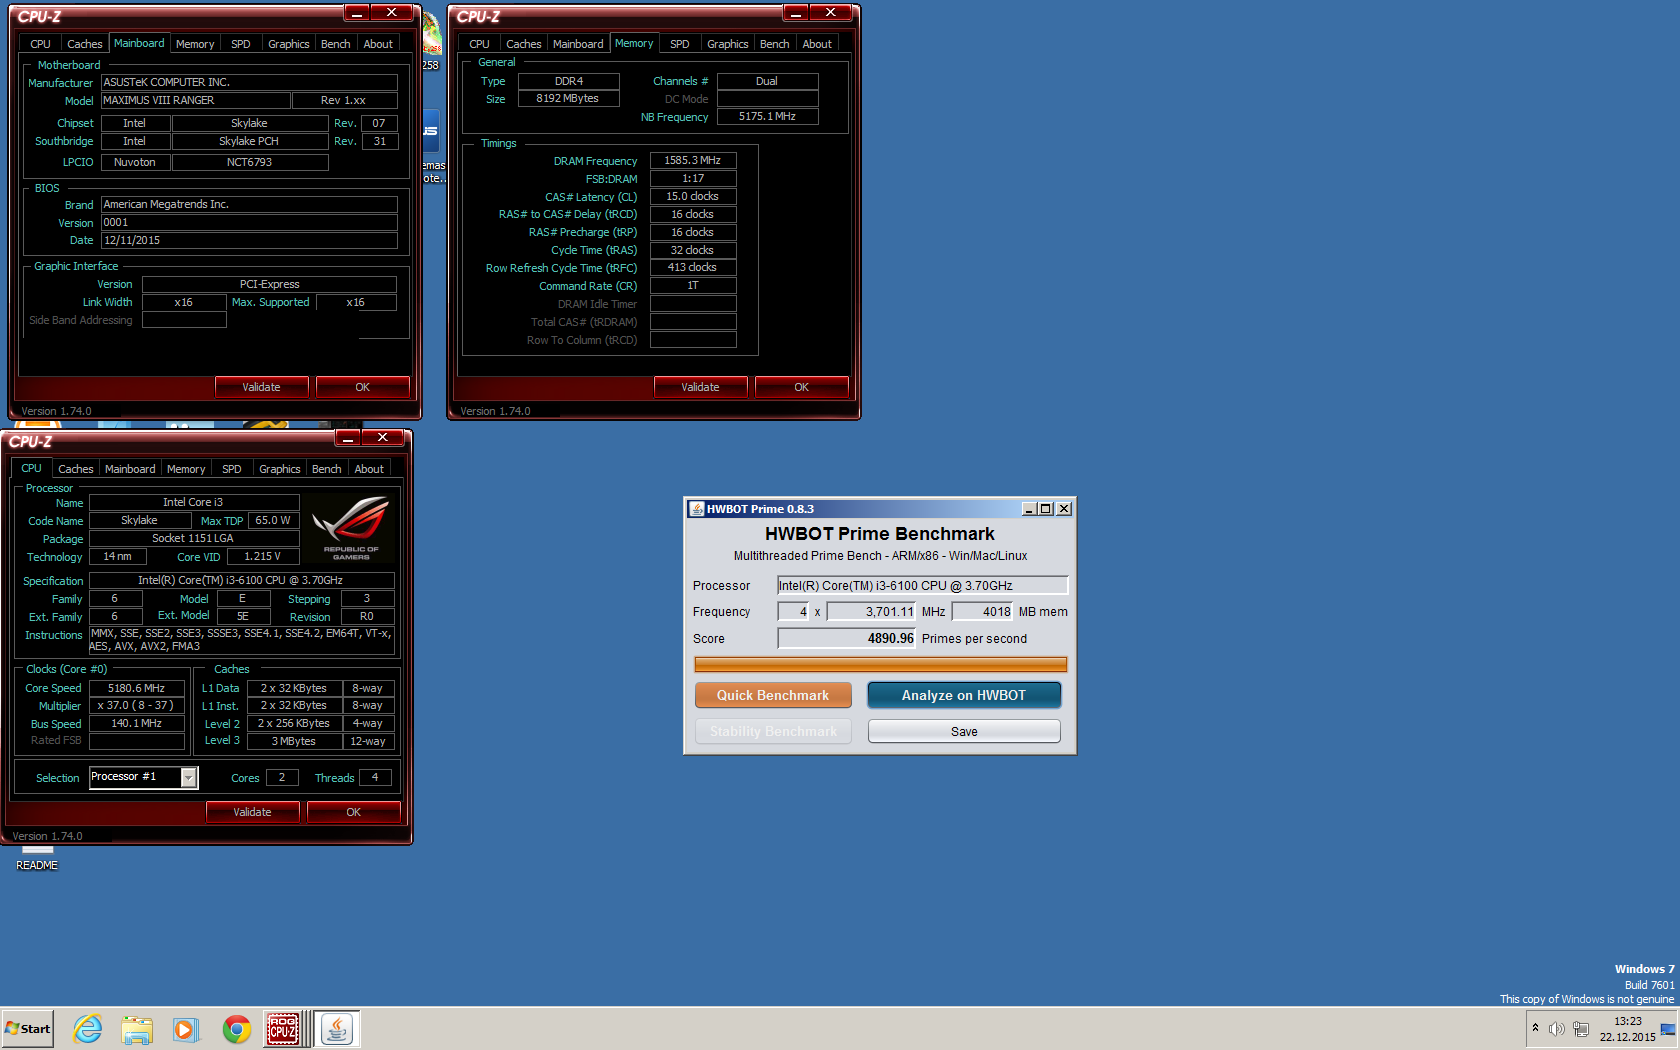Click the HWBOT Prime orange progress bar
The height and width of the screenshot is (1050, 1680).
(881, 664)
